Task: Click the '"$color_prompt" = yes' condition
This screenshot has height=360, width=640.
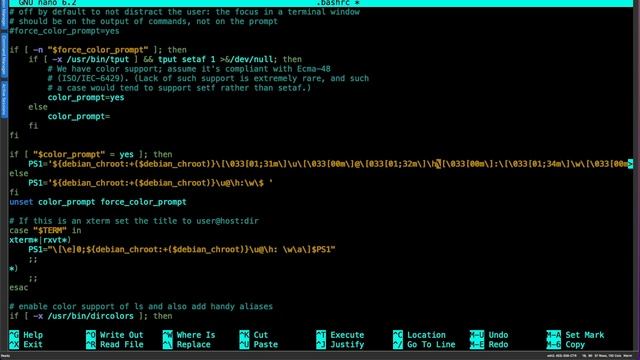Action: coord(83,155)
